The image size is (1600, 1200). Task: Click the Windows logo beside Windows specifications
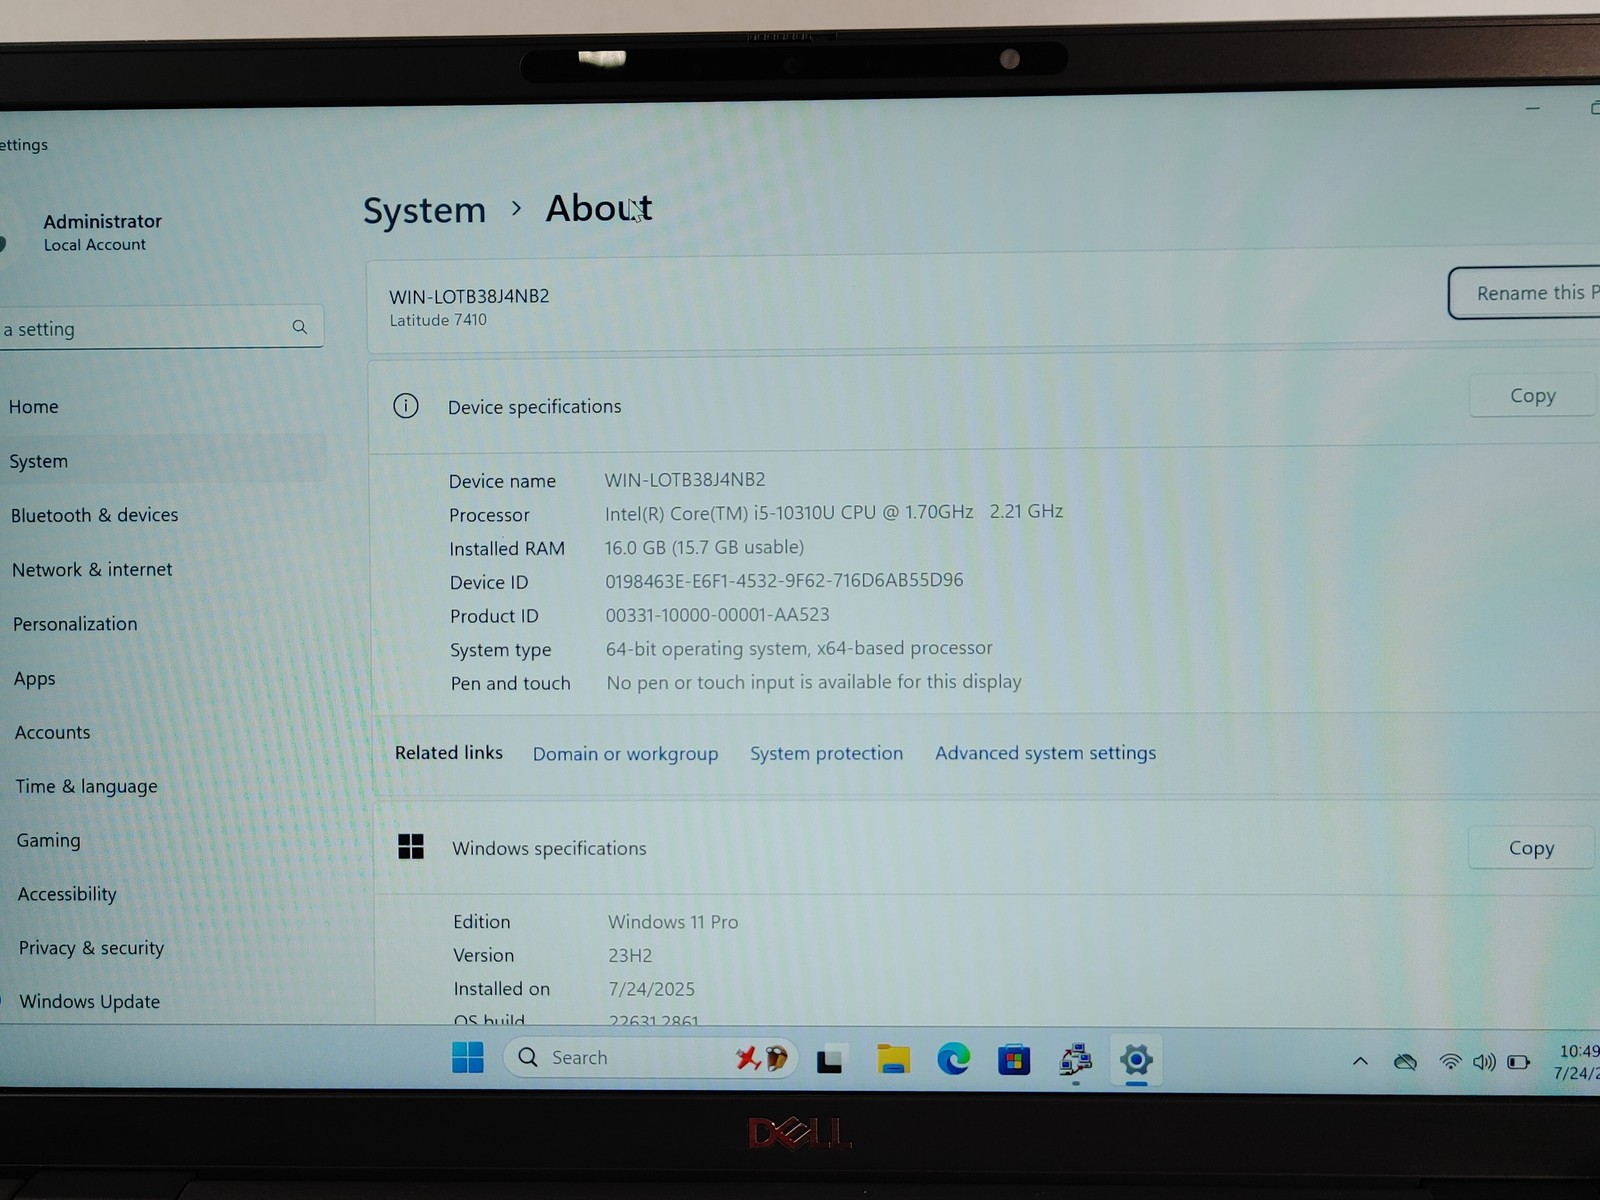411,847
